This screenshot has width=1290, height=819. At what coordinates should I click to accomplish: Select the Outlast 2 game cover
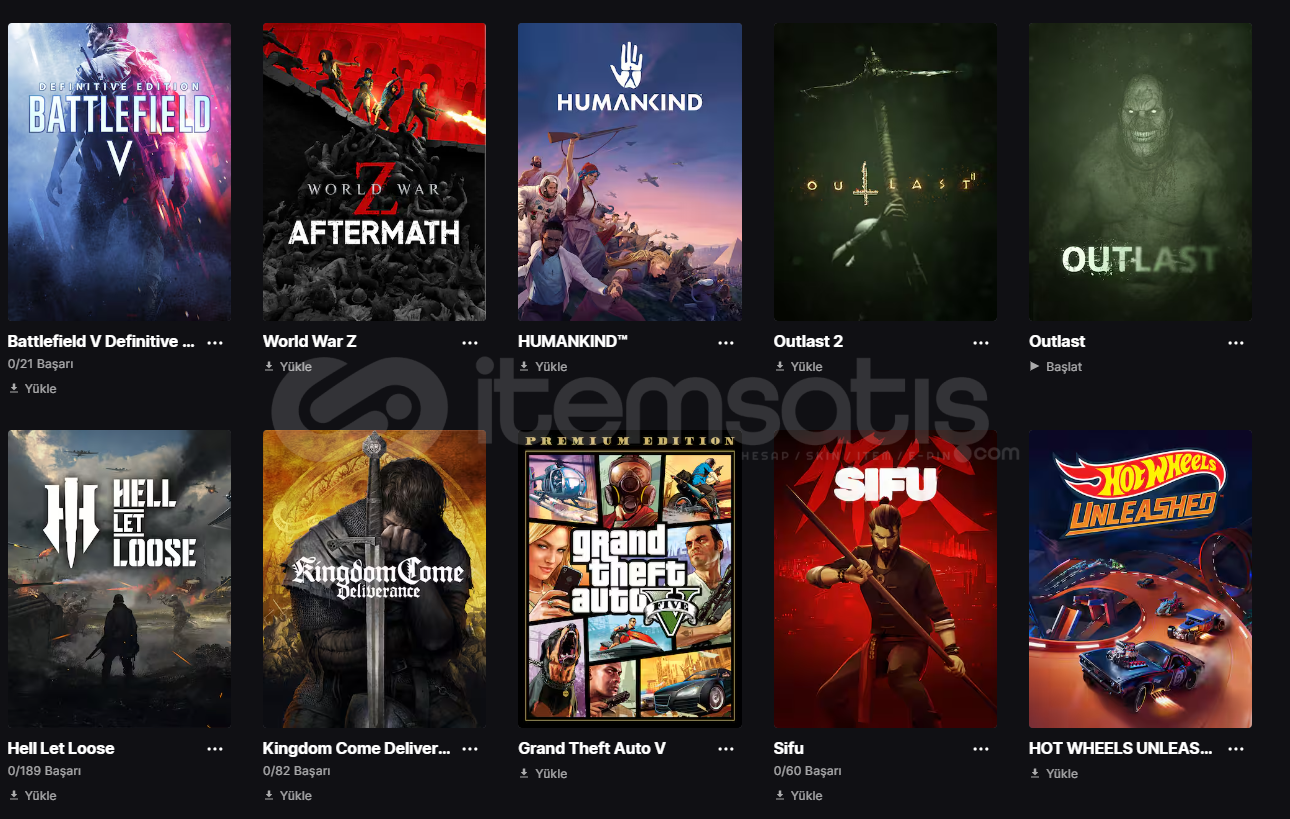click(885, 172)
